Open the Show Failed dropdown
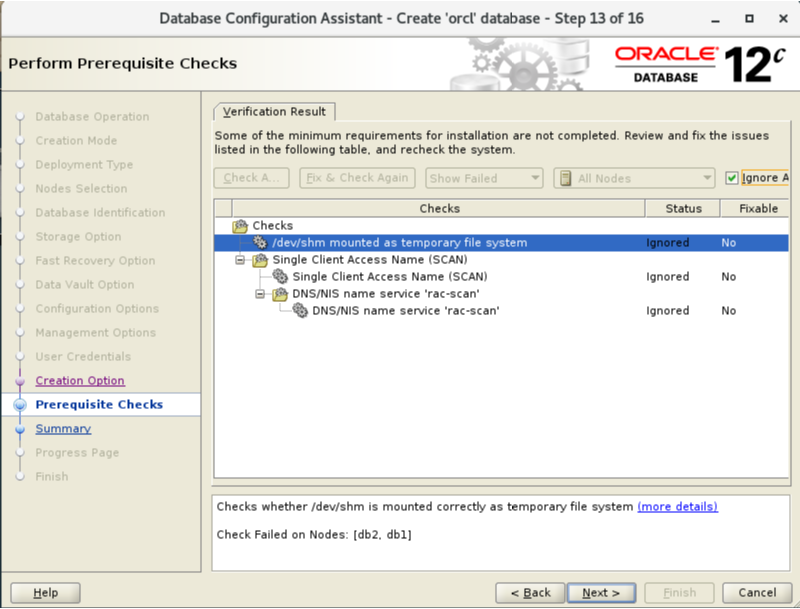The image size is (800, 609). pos(484,178)
